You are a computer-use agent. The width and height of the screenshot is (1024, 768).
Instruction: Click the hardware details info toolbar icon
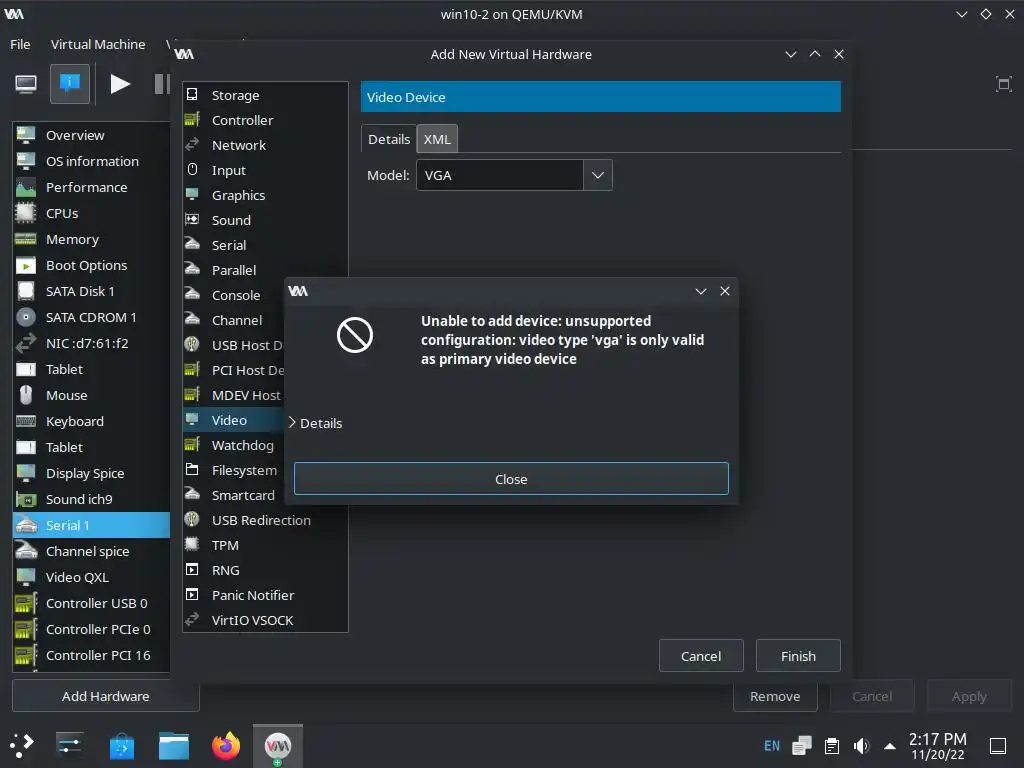click(70, 84)
